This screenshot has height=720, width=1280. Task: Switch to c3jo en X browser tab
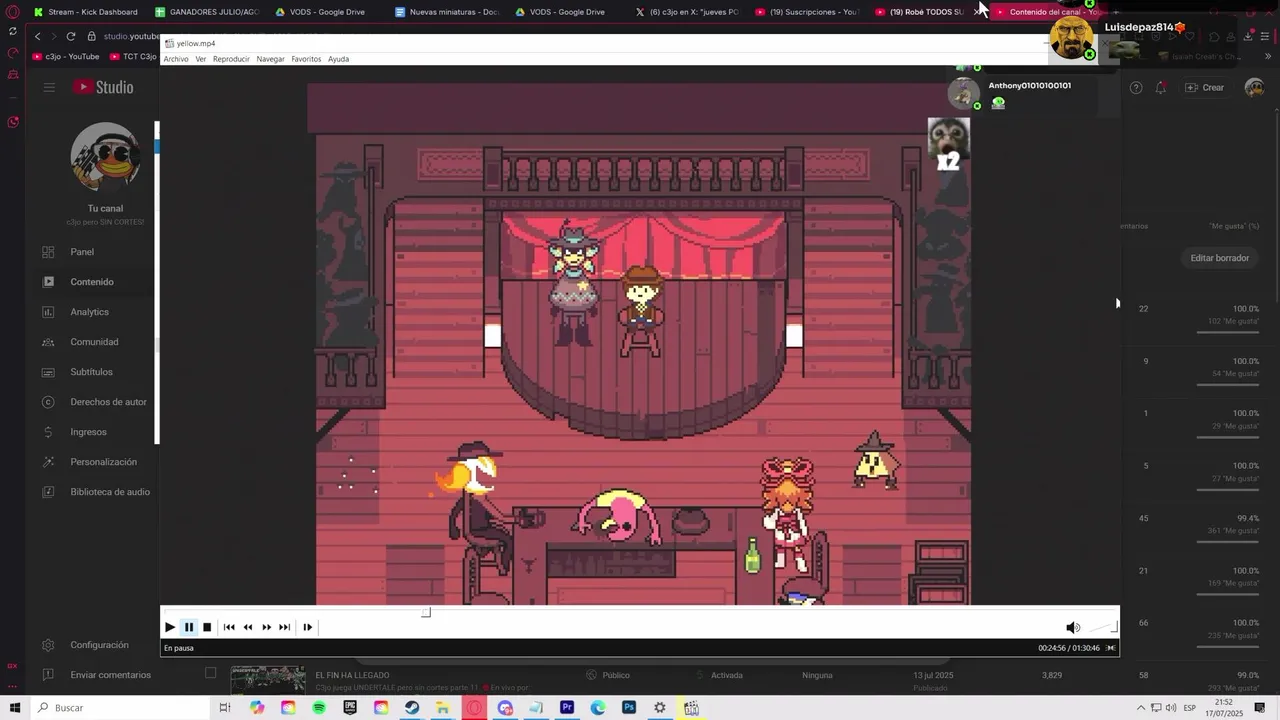click(x=686, y=12)
